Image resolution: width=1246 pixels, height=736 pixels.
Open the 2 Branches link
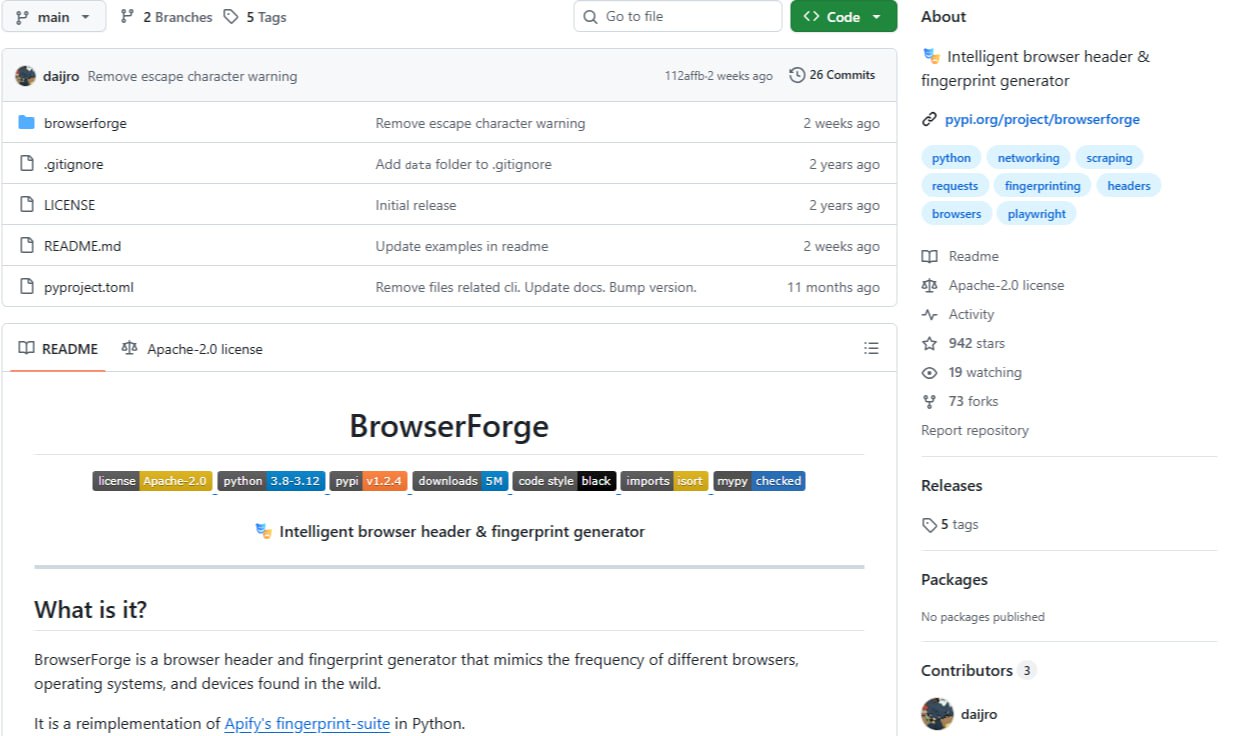166,17
